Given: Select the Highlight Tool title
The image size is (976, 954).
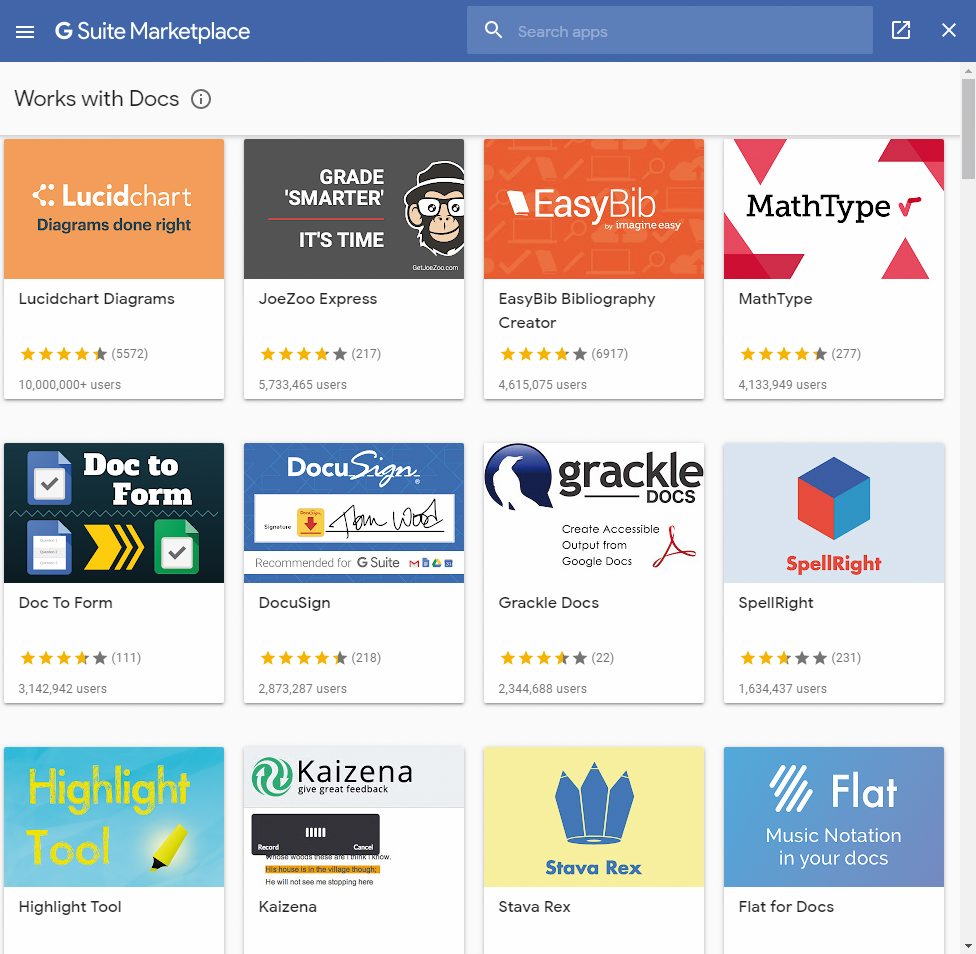Looking at the screenshot, I should click(70, 907).
